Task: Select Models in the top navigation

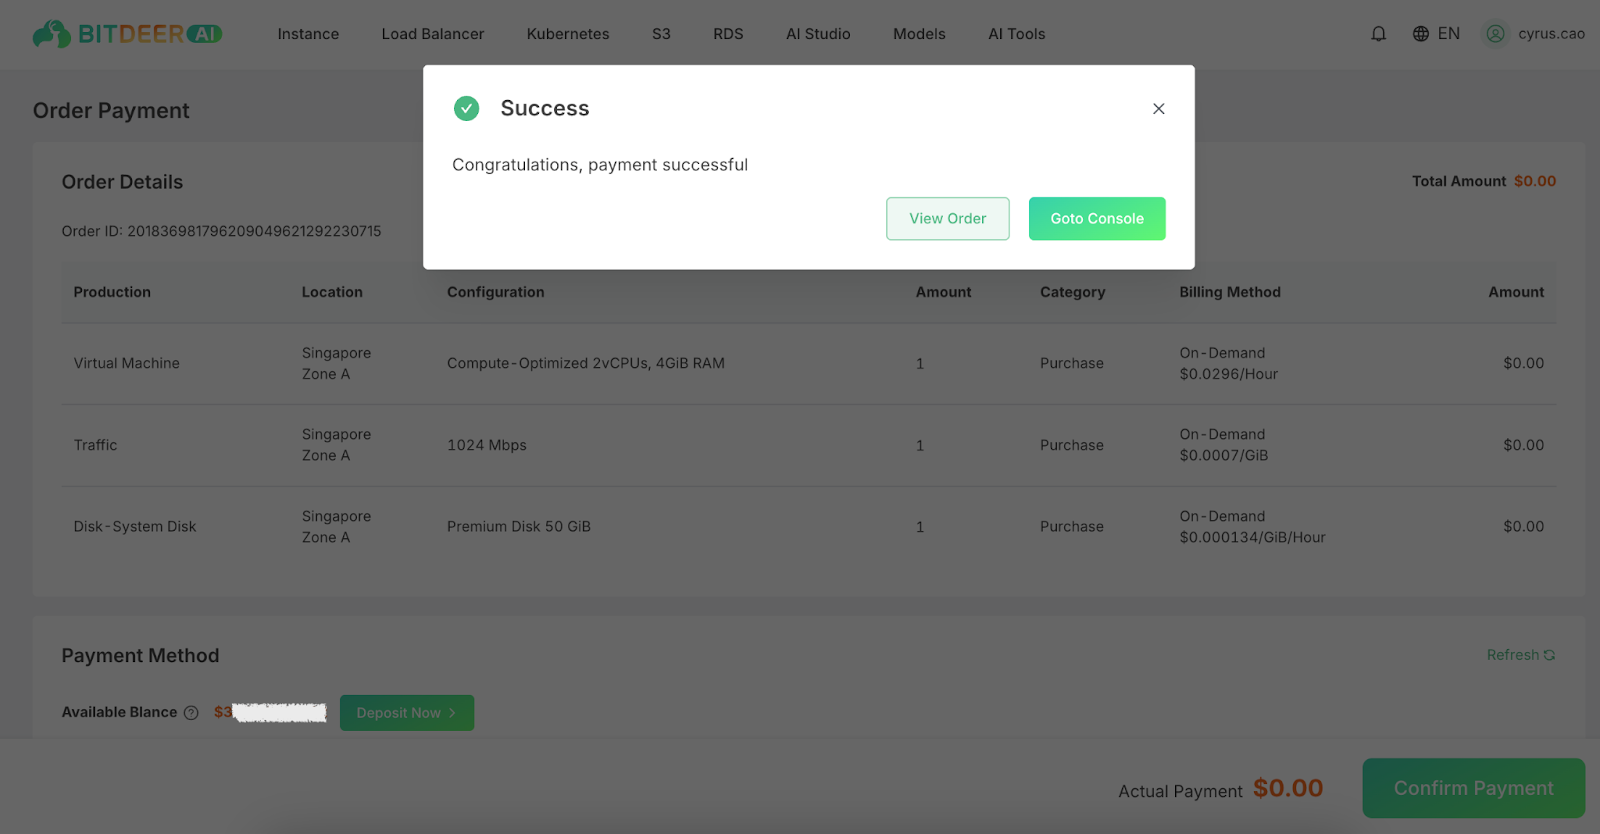Action: [x=919, y=34]
